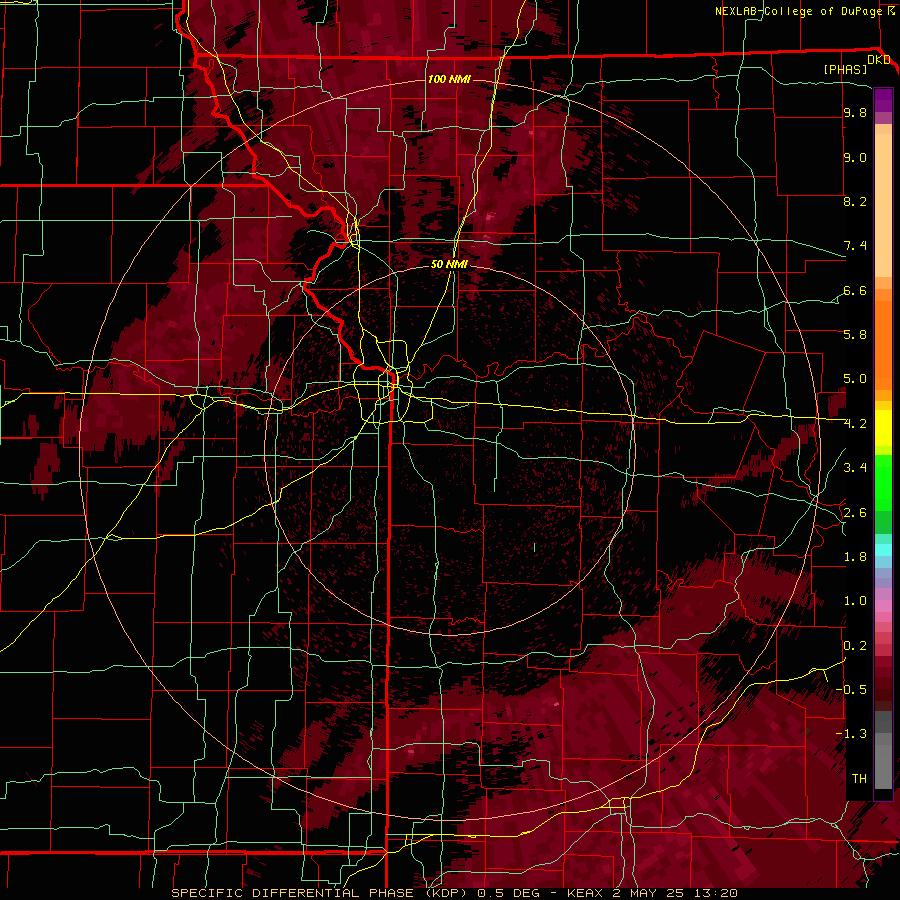
Task: Click the 50 NMI range ring label
Action: (449, 264)
